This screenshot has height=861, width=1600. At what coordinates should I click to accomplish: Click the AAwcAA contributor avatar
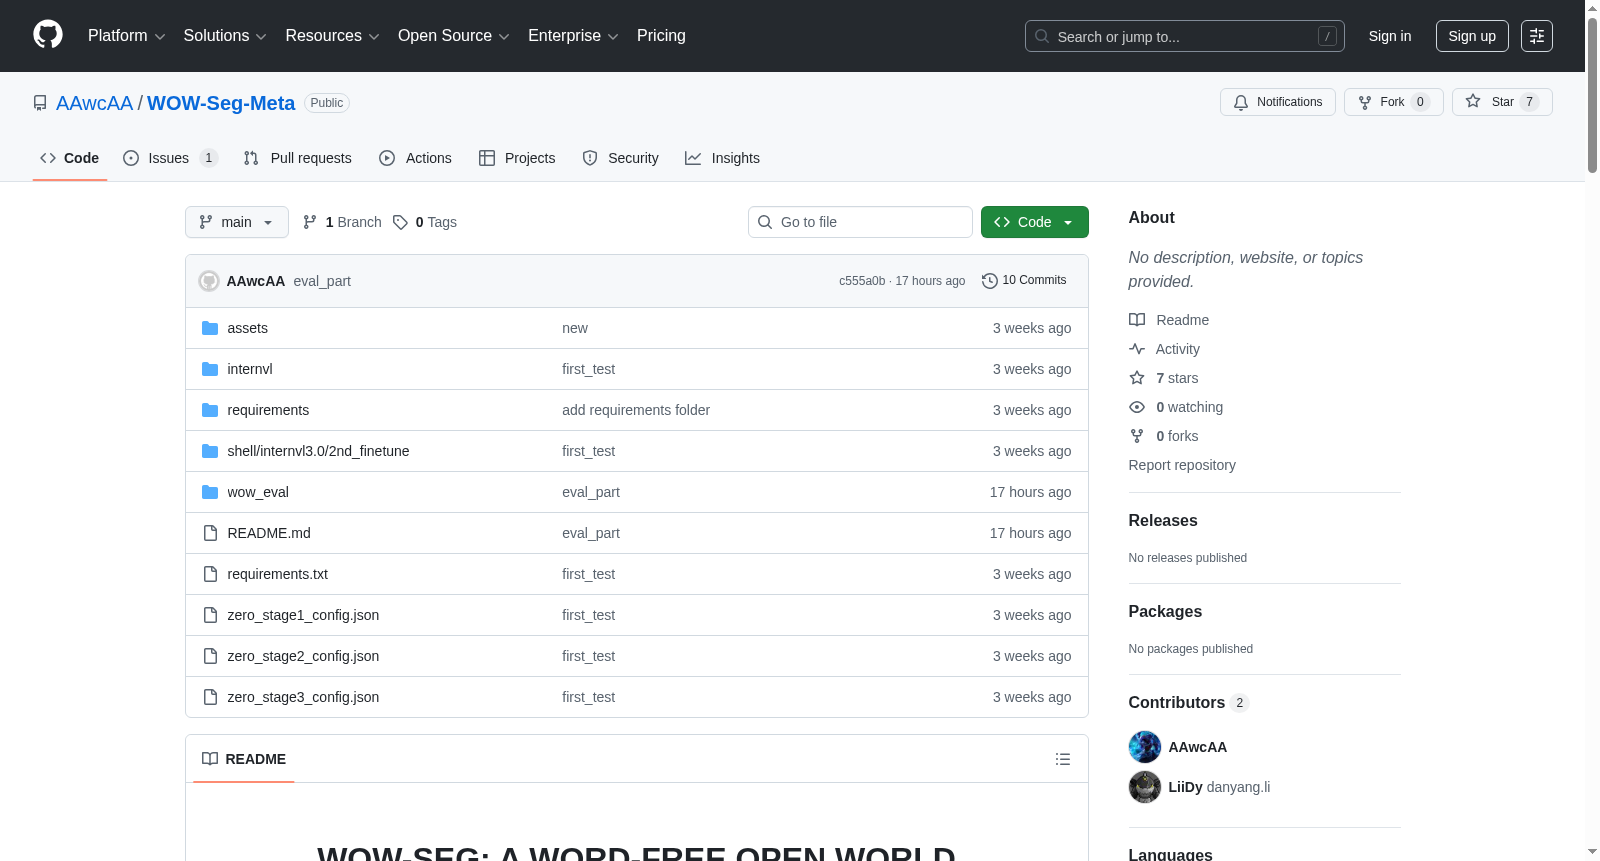click(1145, 747)
